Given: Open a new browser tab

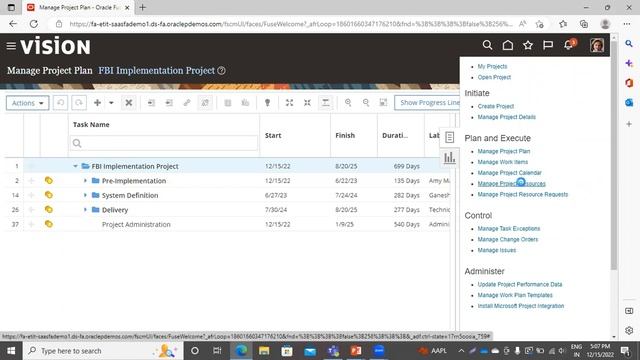Looking at the screenshot, I should click(x=142, y=7).
